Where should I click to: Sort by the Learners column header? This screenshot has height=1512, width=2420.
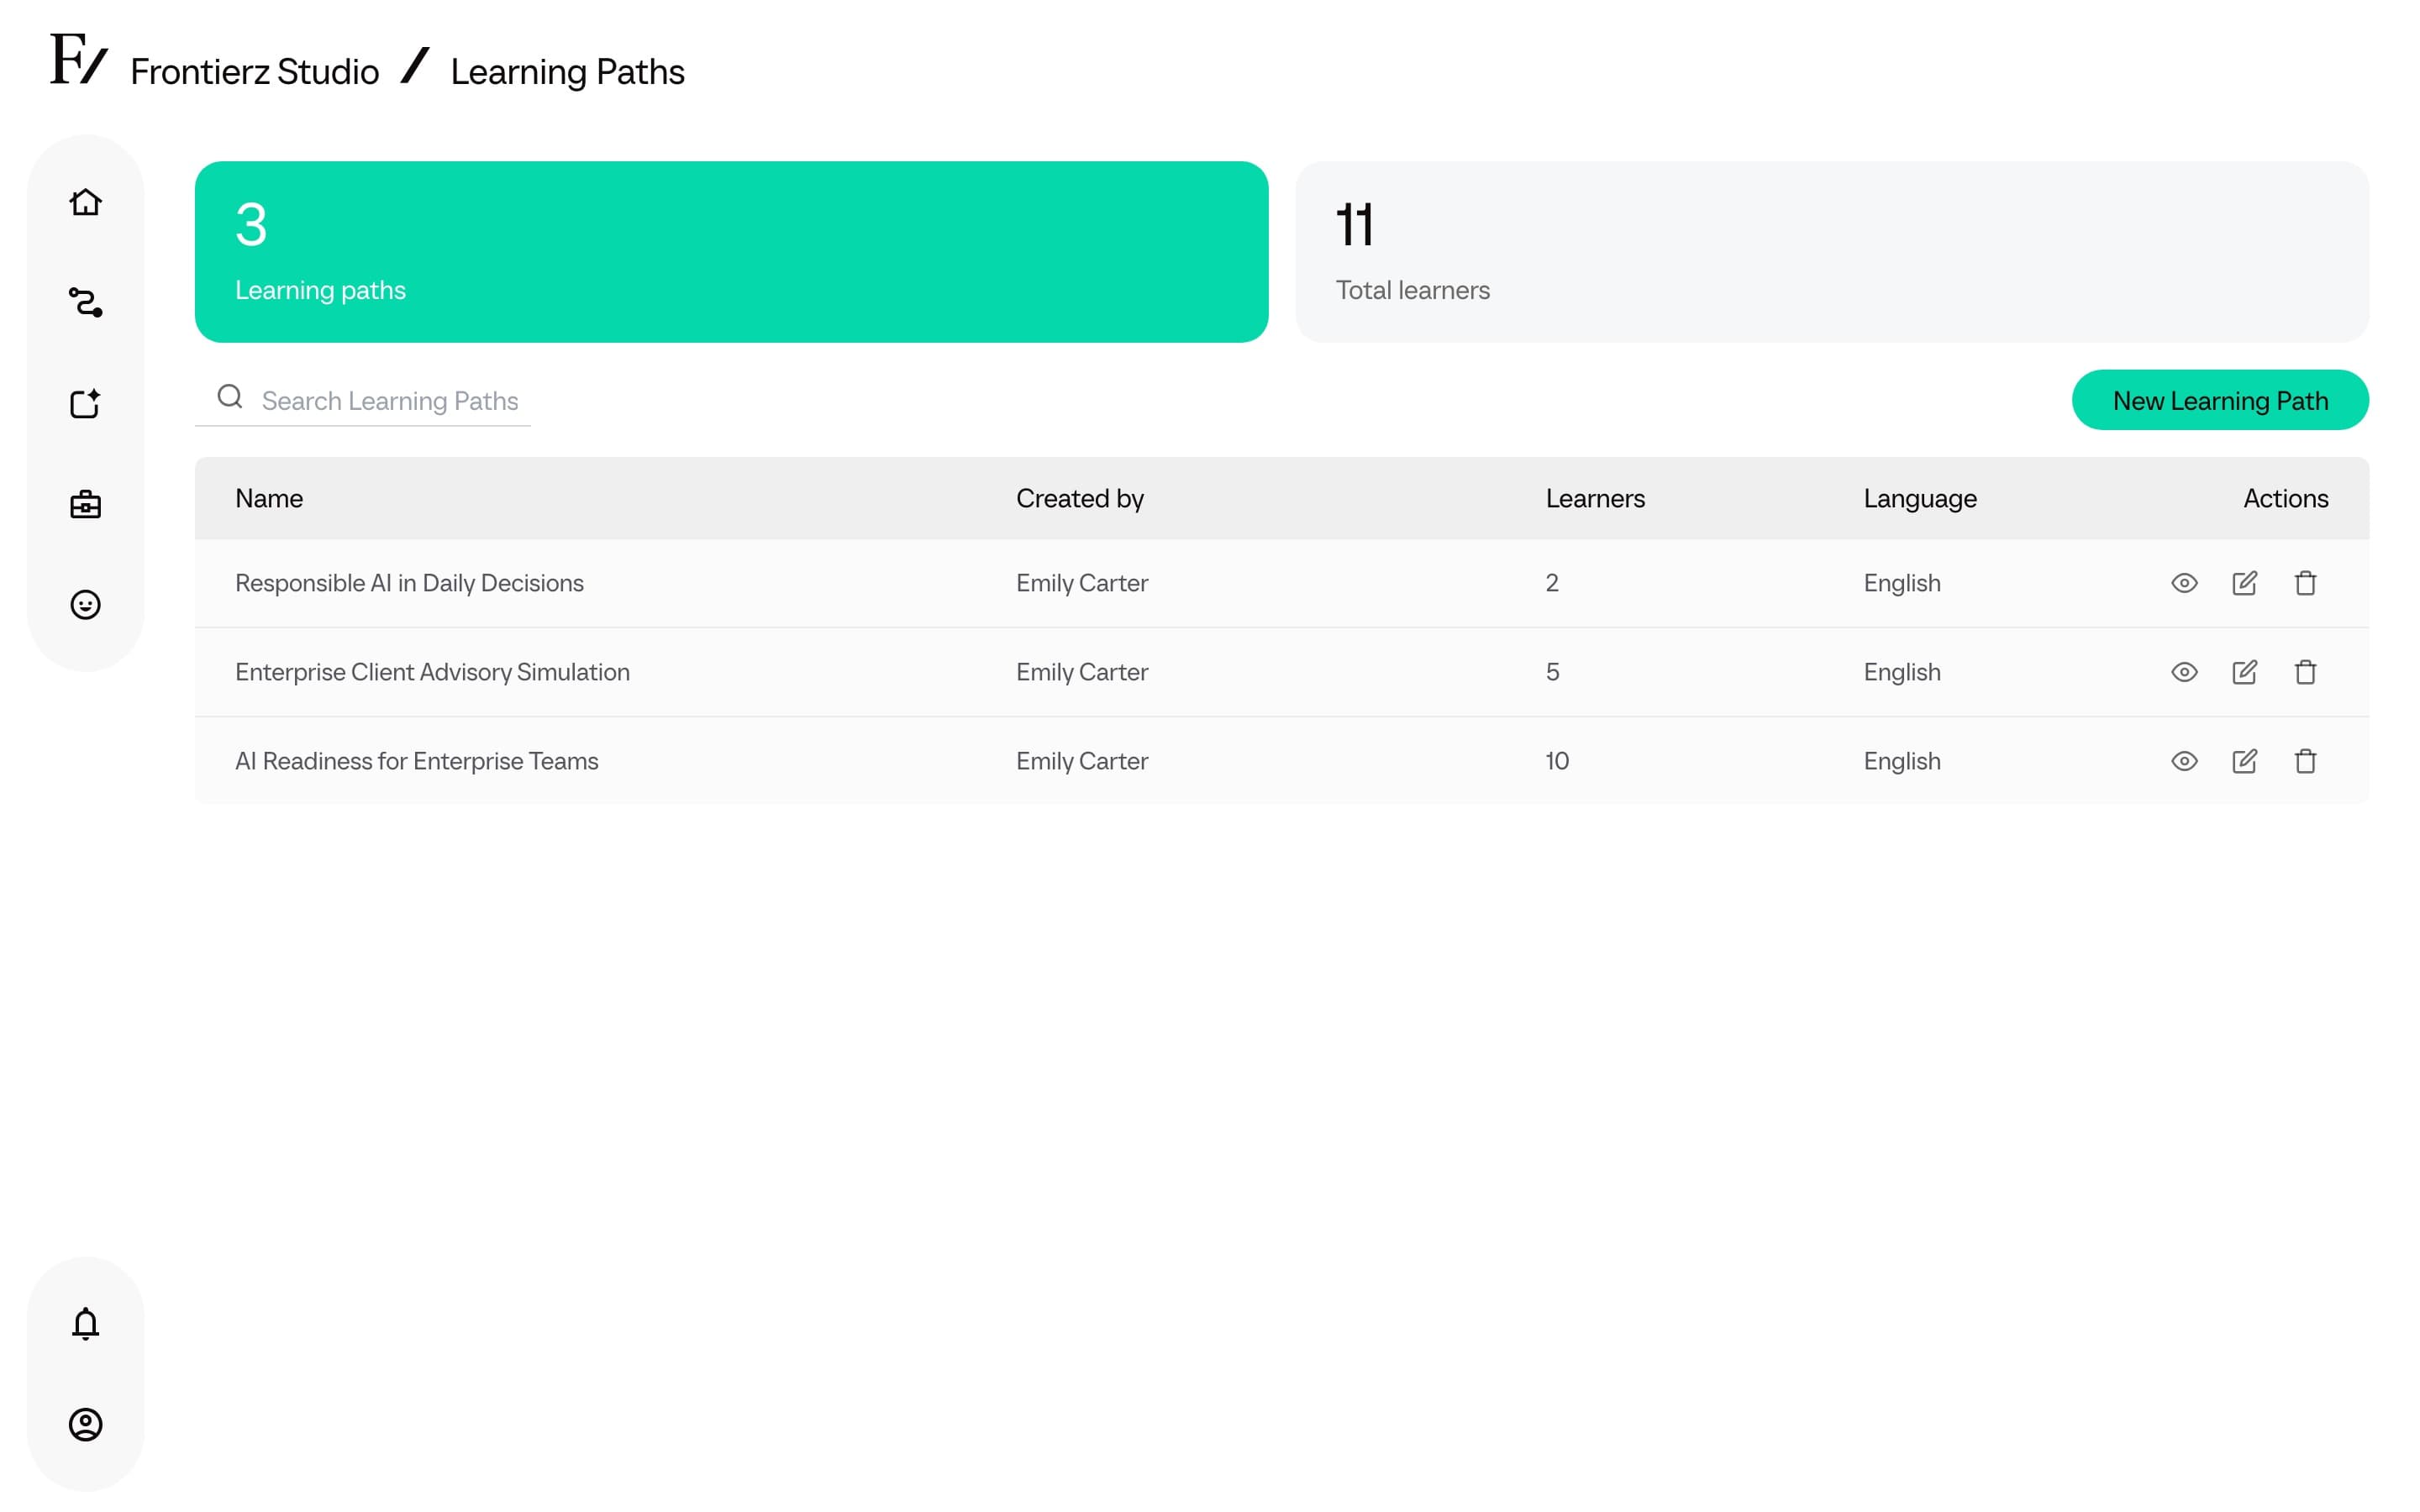coord(1595,498)
